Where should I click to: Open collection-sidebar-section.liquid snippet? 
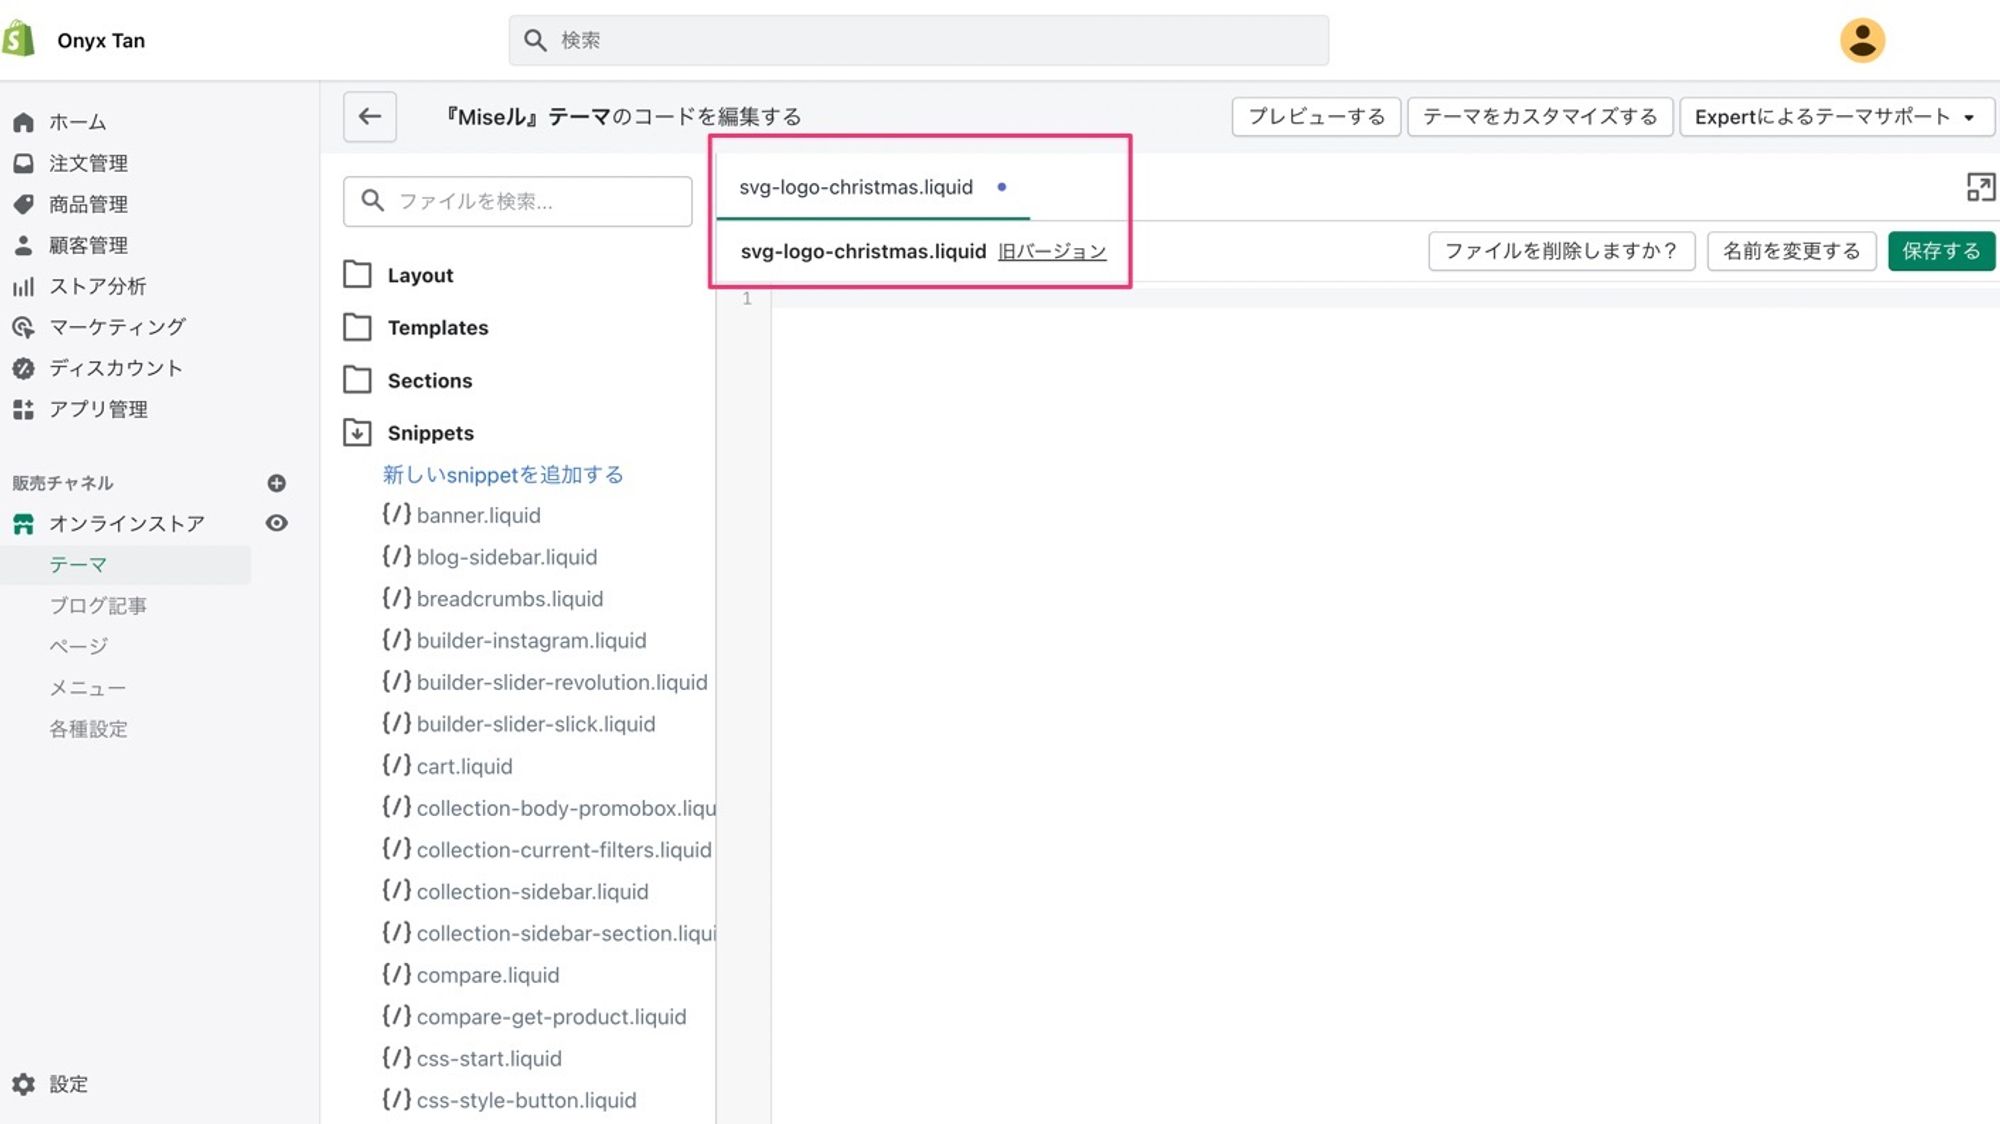549,933
